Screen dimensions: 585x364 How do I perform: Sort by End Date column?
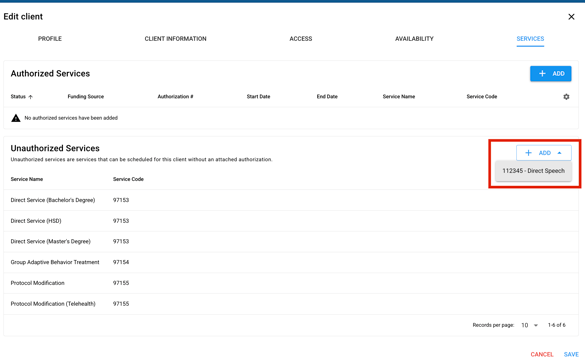point(327,97)
